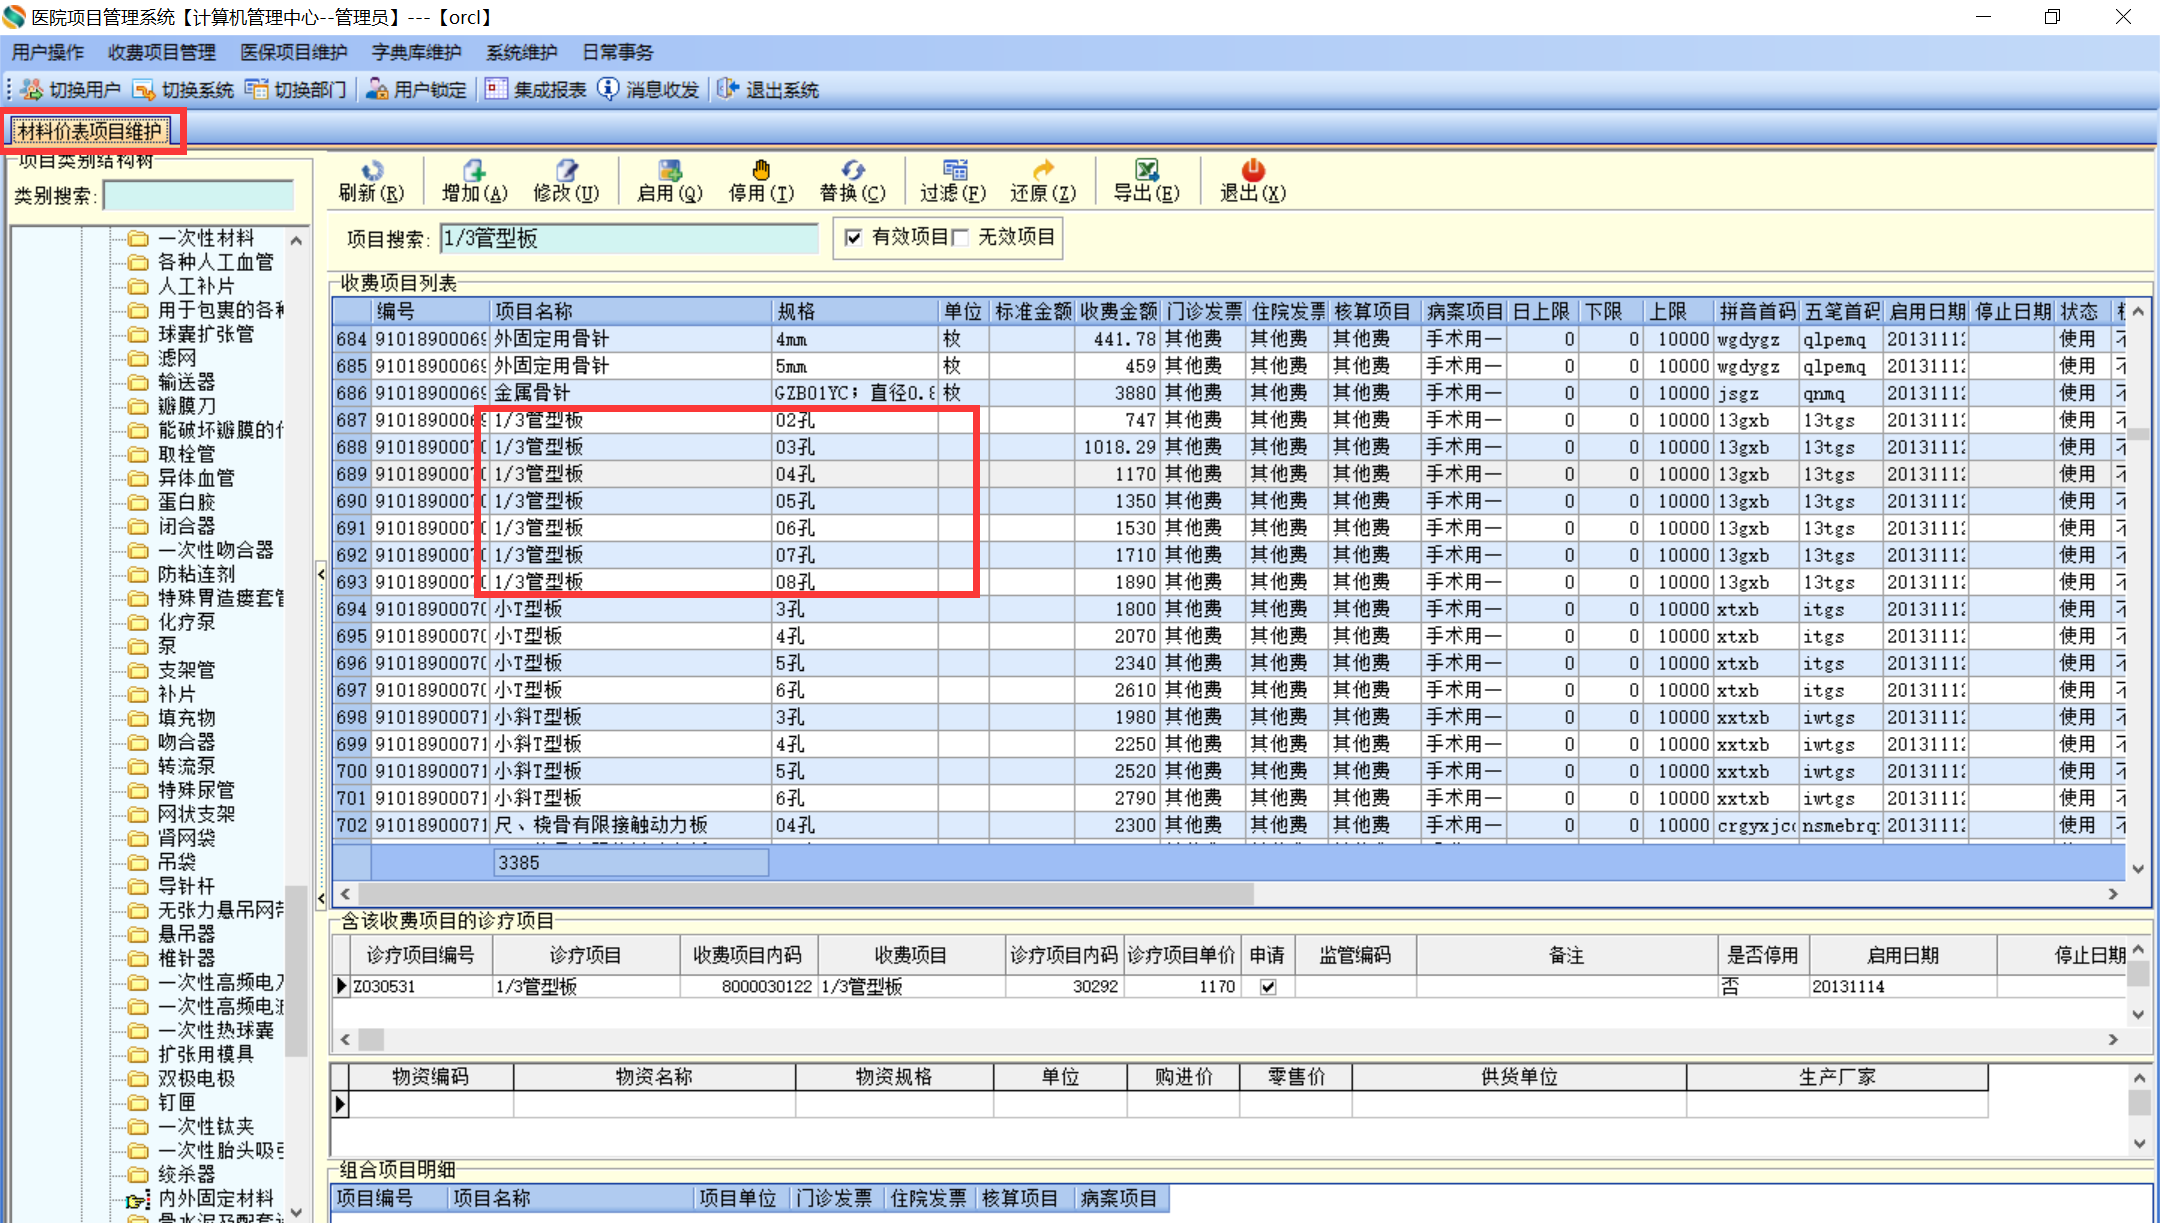Click the 修改(U) edit icon

[566, 171]
